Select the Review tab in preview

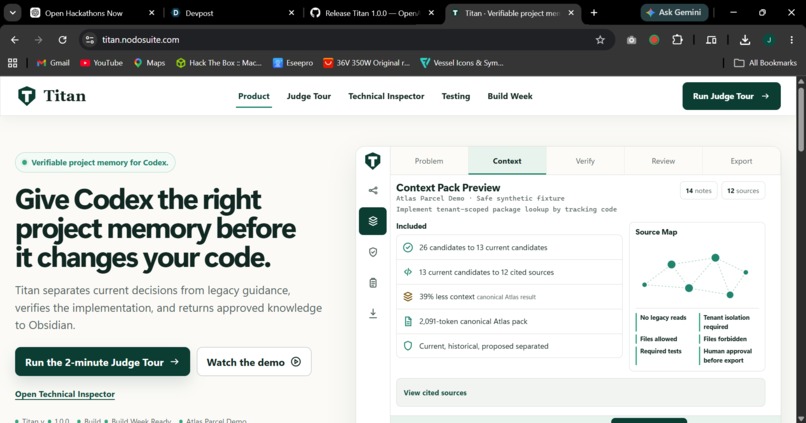coord(663,161)
